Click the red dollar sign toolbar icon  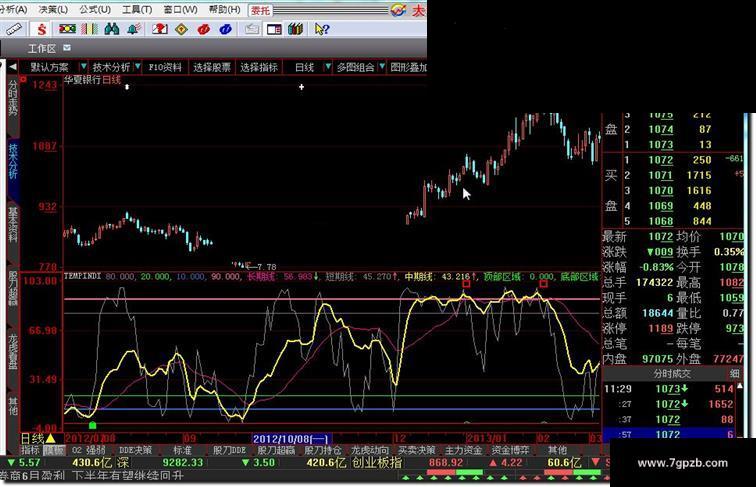click(x=42, y=29)
